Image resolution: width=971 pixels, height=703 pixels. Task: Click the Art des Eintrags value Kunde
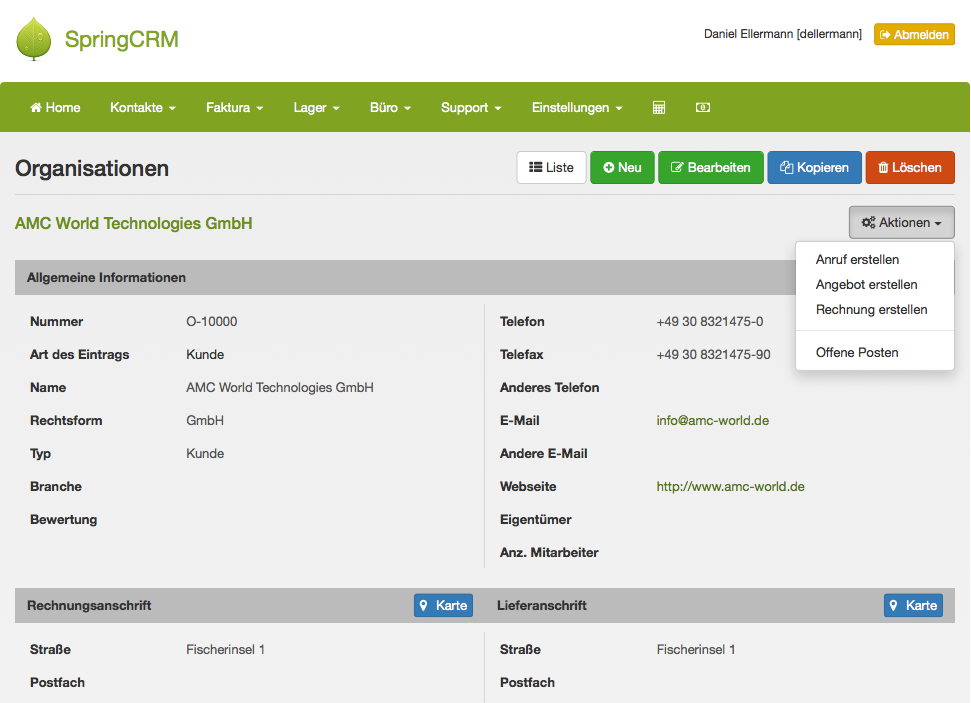[205, 354]
